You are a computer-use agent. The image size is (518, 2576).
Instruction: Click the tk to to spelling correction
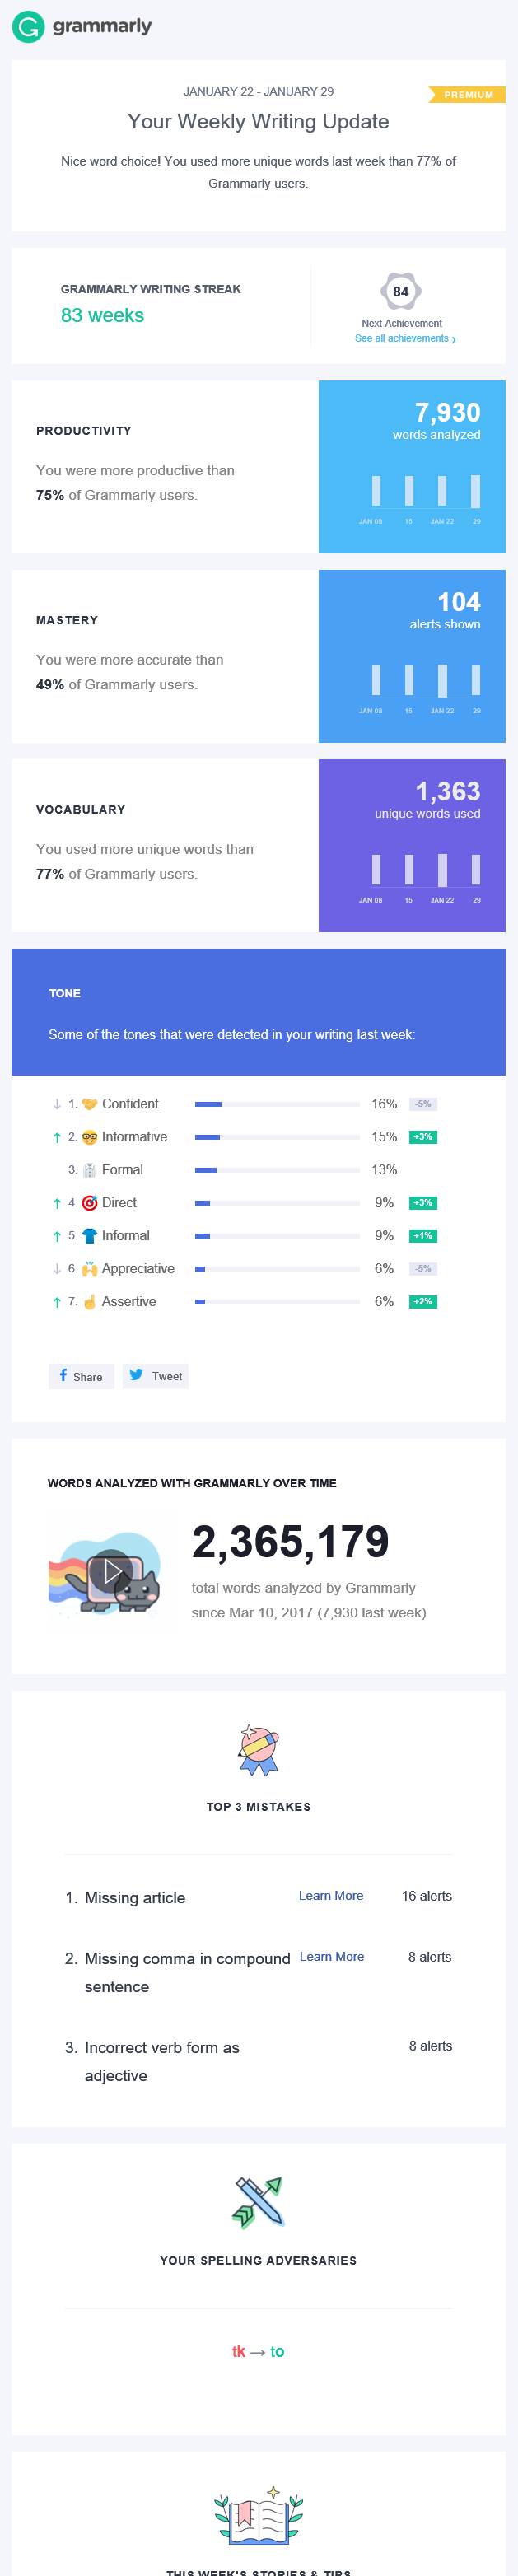click(258, 2352)
